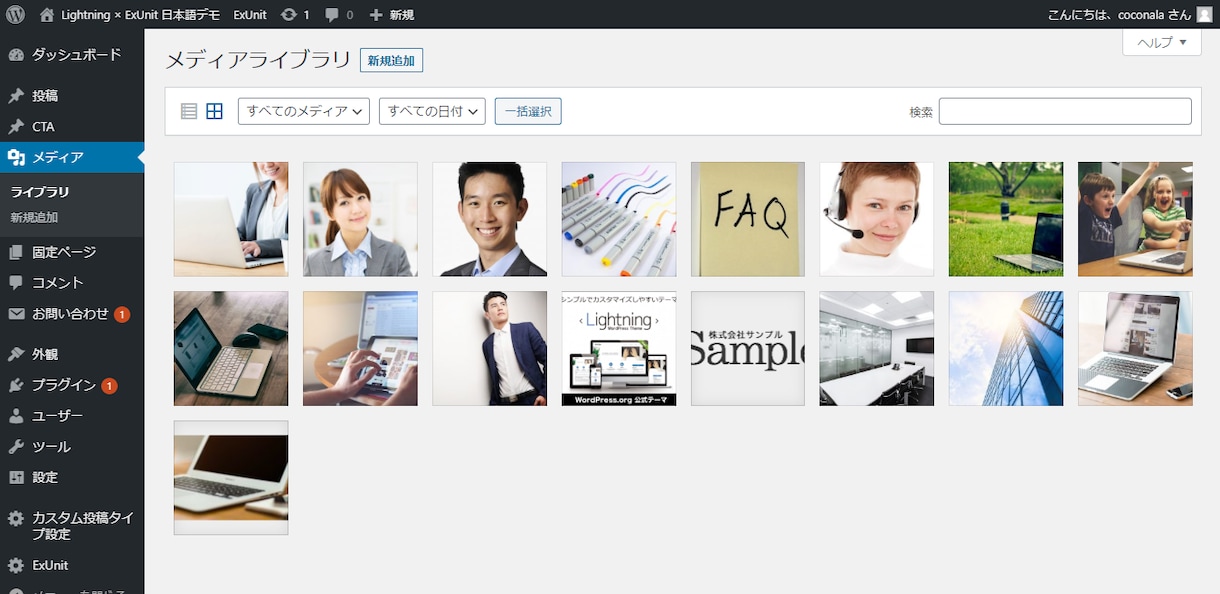The height and width of the screenshot is (594, 1220).
Task: Click the updates icon in admin bar
Action: pyautogui.click(x=289, y=15)
